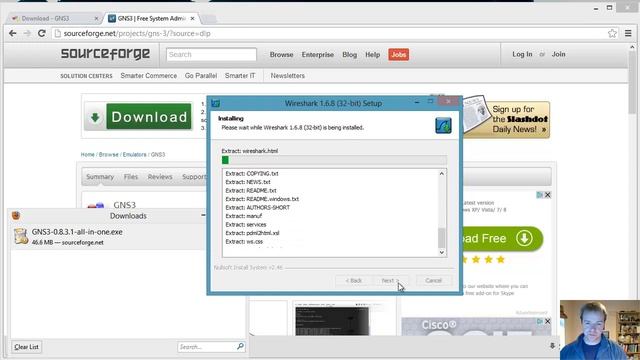This screenshot has width=640, height=360.
Task: Select the Summary tab
Action: 100,177
